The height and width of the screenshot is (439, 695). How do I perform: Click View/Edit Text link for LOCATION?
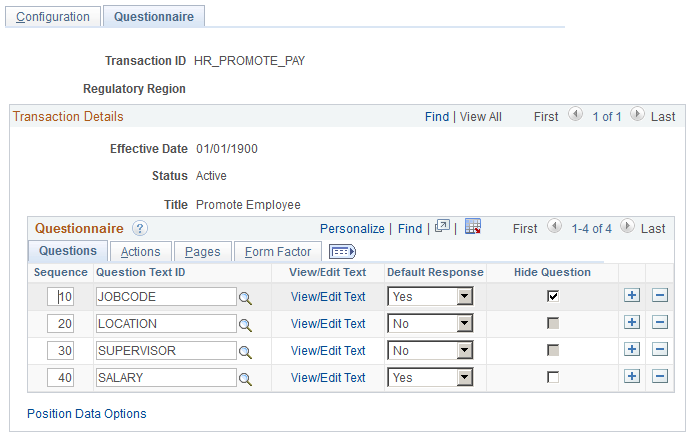pyautogui.click(x=328, y=324)
